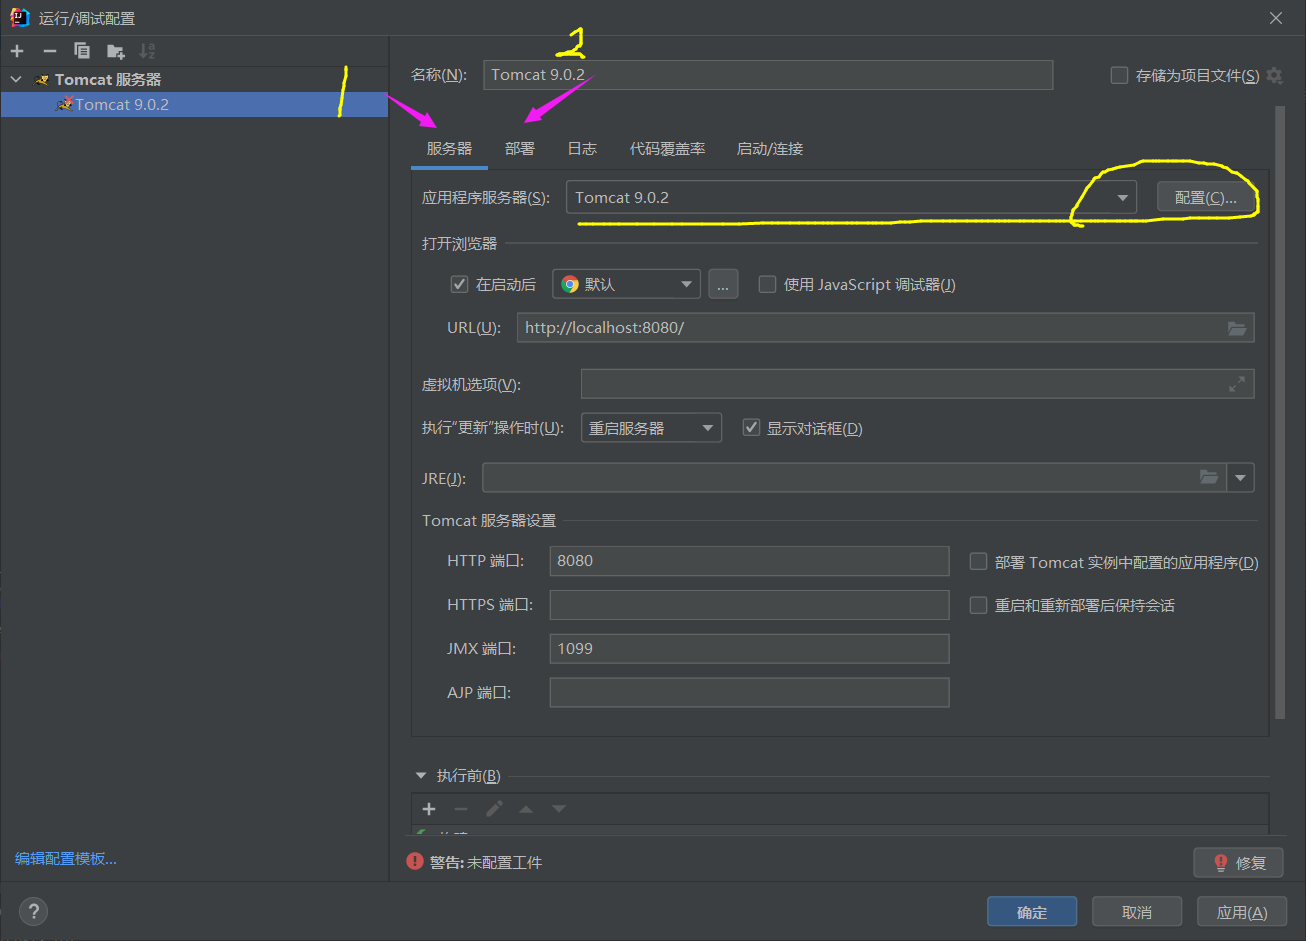Enable 使用 JavaScript 调试器 checkbox
The image size is (1306, 941).
click(x=767, y=284)
